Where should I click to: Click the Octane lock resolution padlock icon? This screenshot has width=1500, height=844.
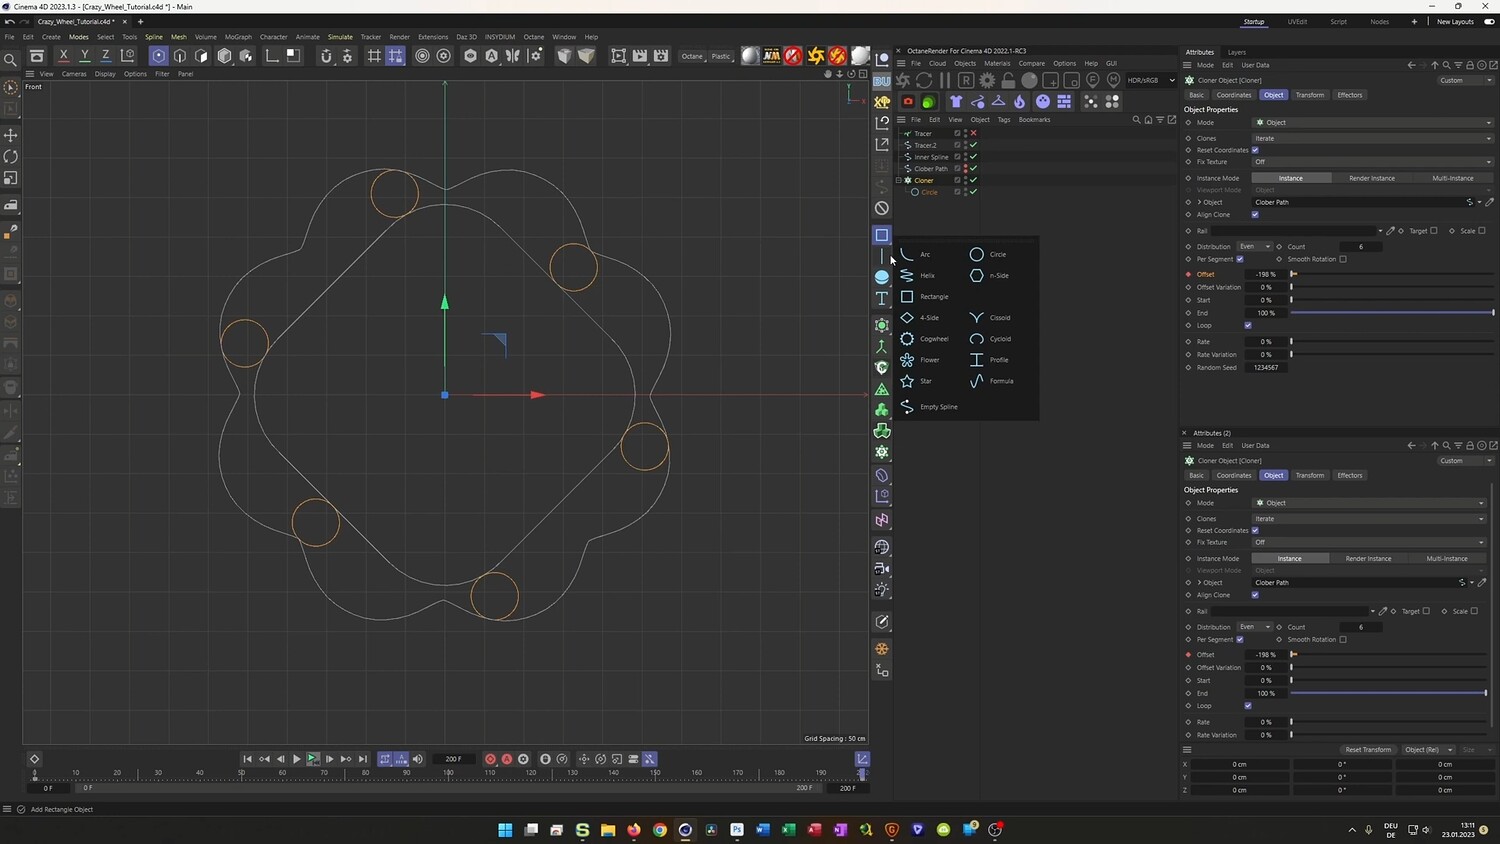click(1008, 80)
